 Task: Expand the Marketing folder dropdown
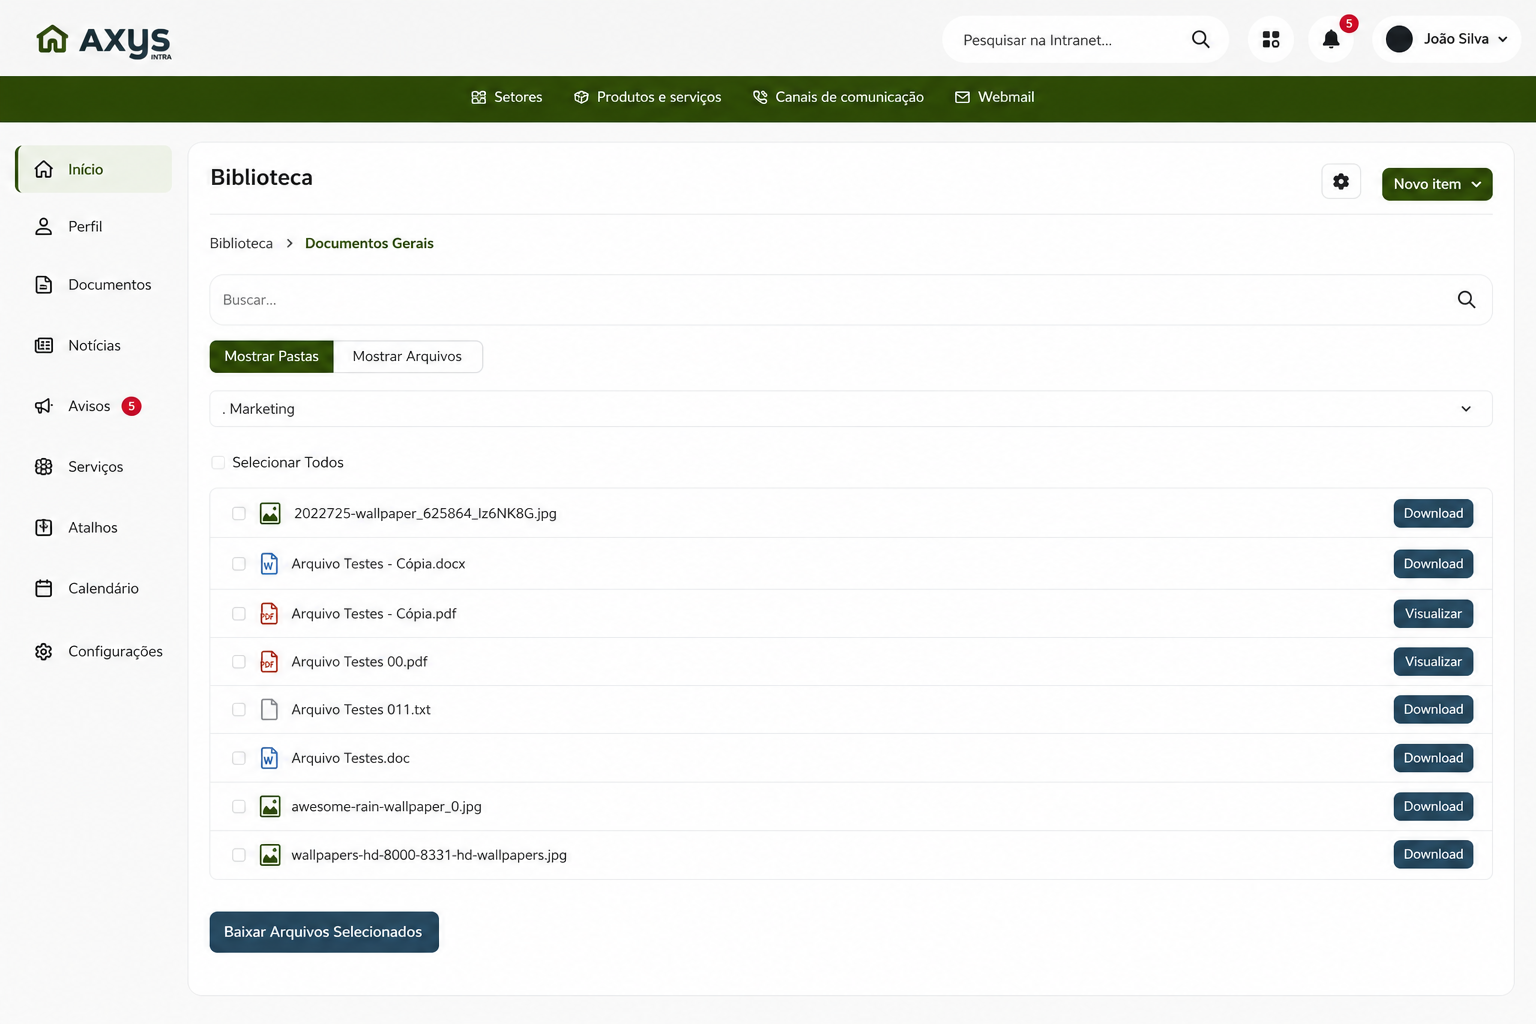point(851,409)
